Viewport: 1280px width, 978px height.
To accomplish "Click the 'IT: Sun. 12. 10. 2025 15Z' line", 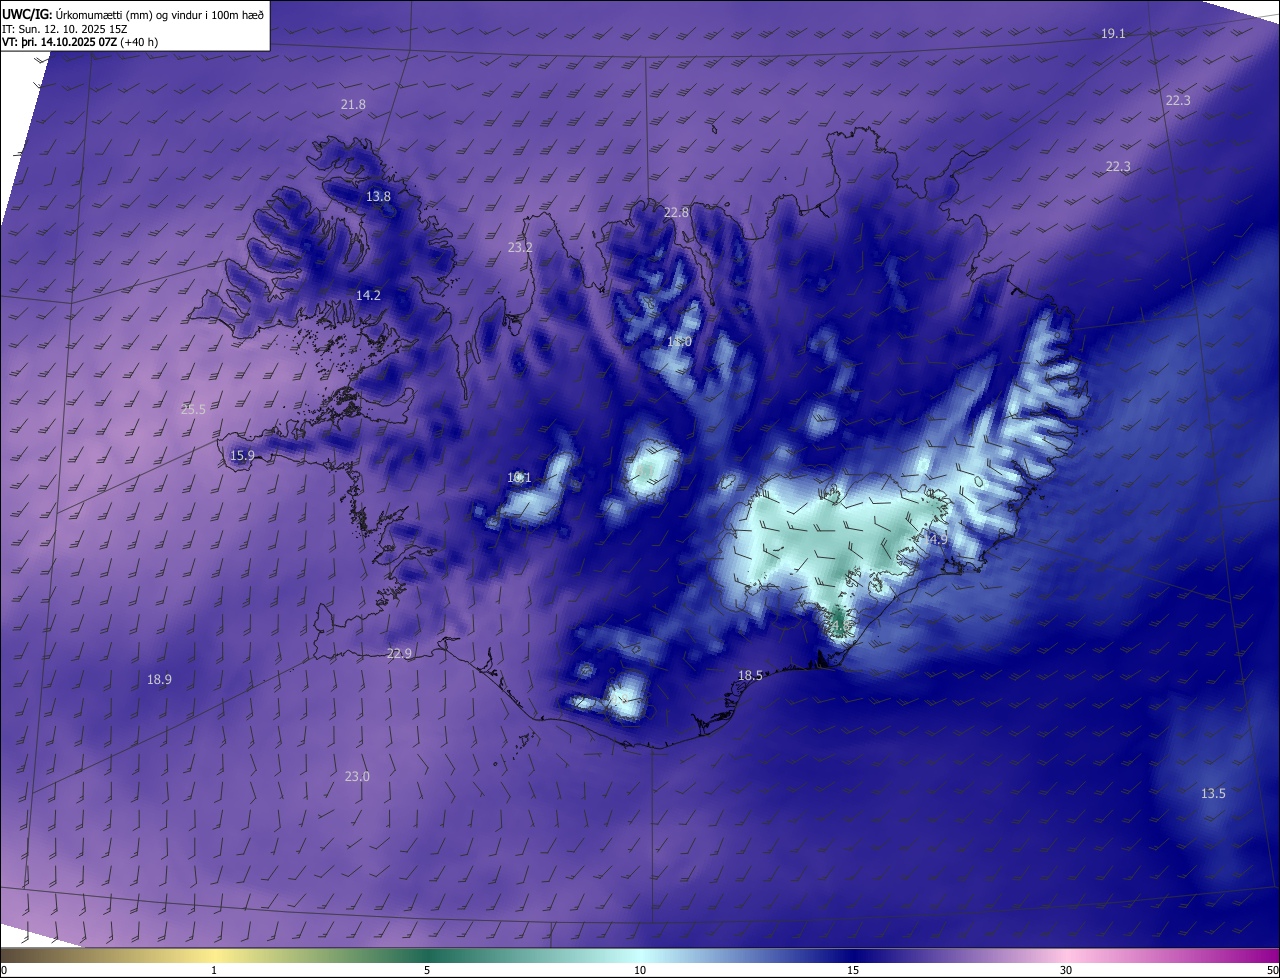I will [66, 29].
